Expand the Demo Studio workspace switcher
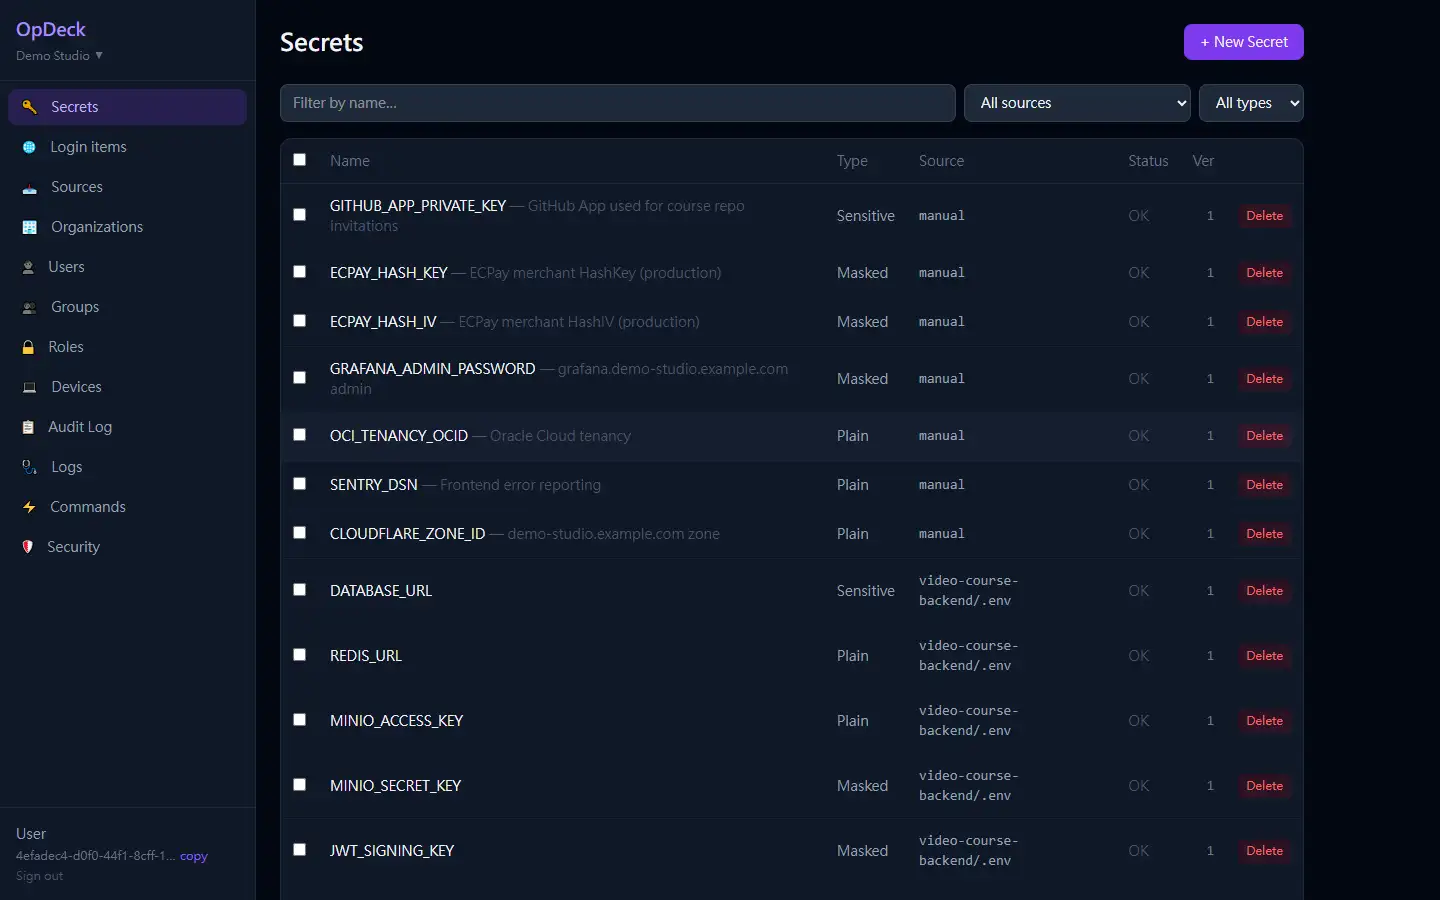This screenshot has height=900, width=1440. [60, 56]
